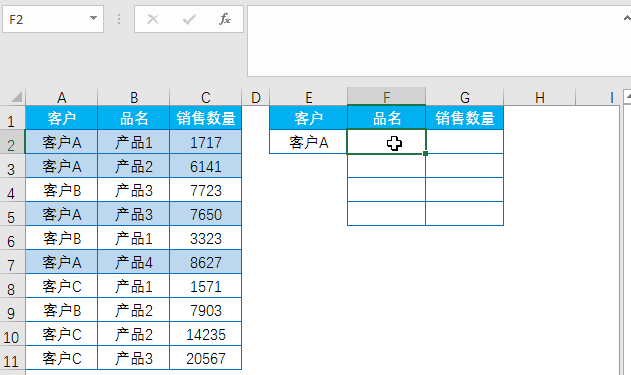Select row 10 header
Viewport: 631px width, 375px height.
tap(11, 334)
